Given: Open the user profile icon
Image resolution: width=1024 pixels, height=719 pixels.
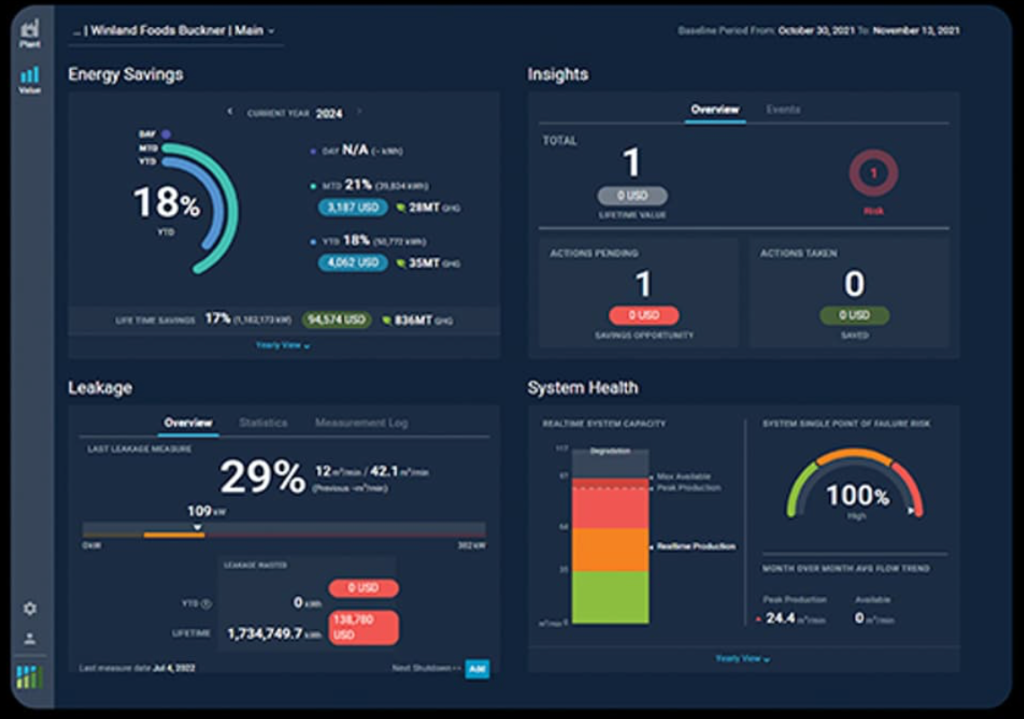Looking at the screenshot, I should (29, 638).
